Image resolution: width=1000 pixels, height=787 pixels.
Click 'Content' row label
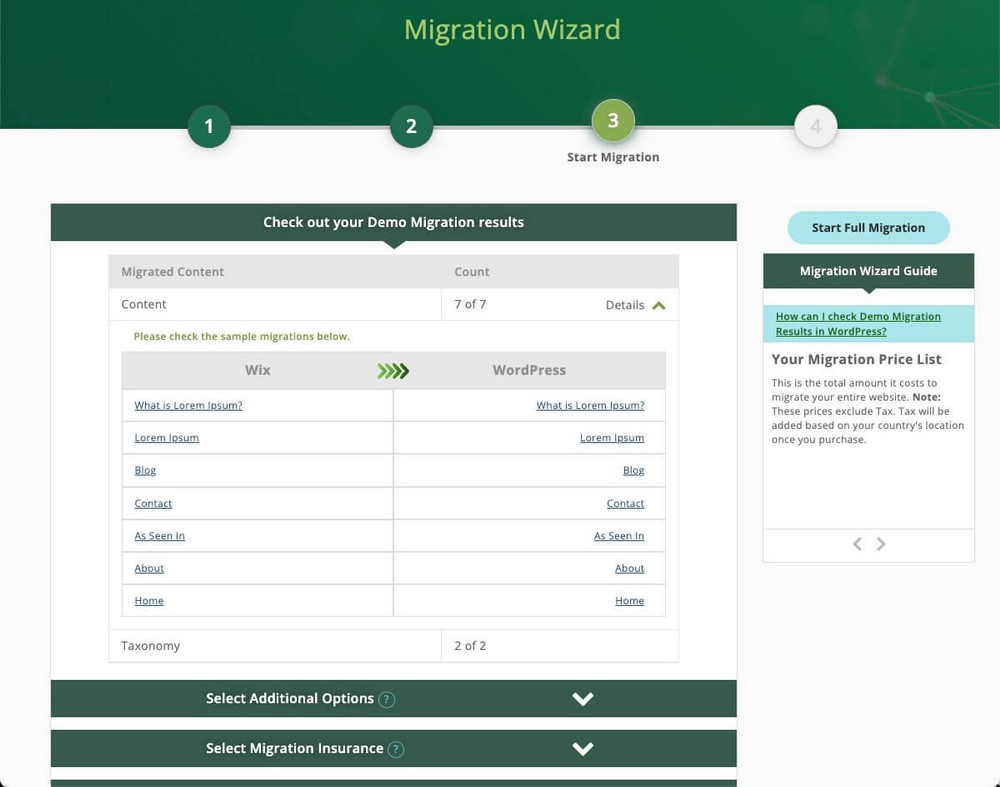click(x=143, y=304)
